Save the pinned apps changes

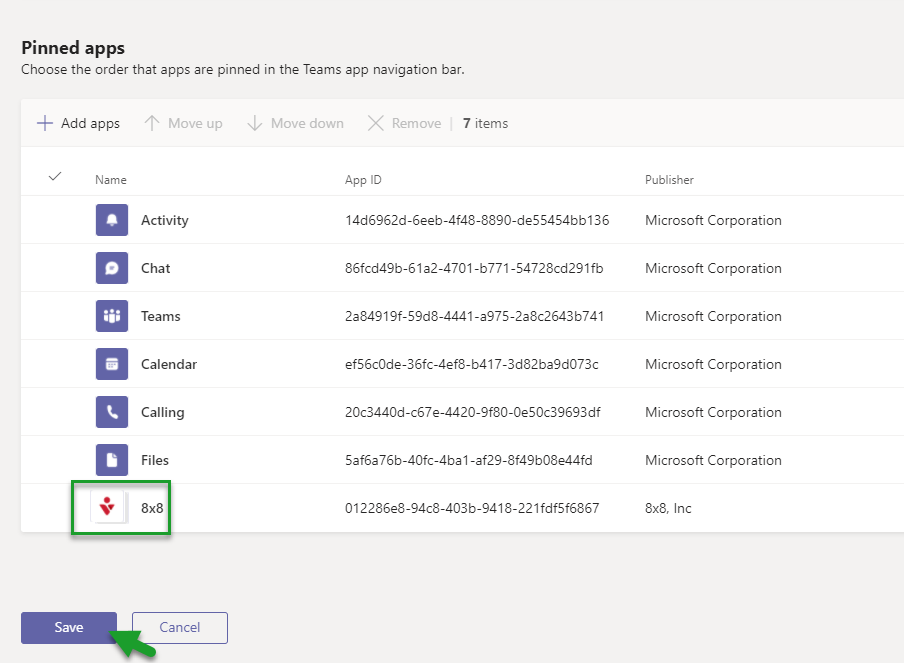pyautogui.click(x=69, y=628)
